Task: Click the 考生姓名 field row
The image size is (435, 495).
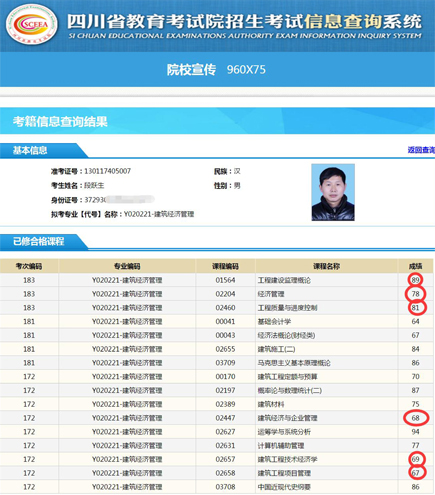Action: [x=78, y=186]
